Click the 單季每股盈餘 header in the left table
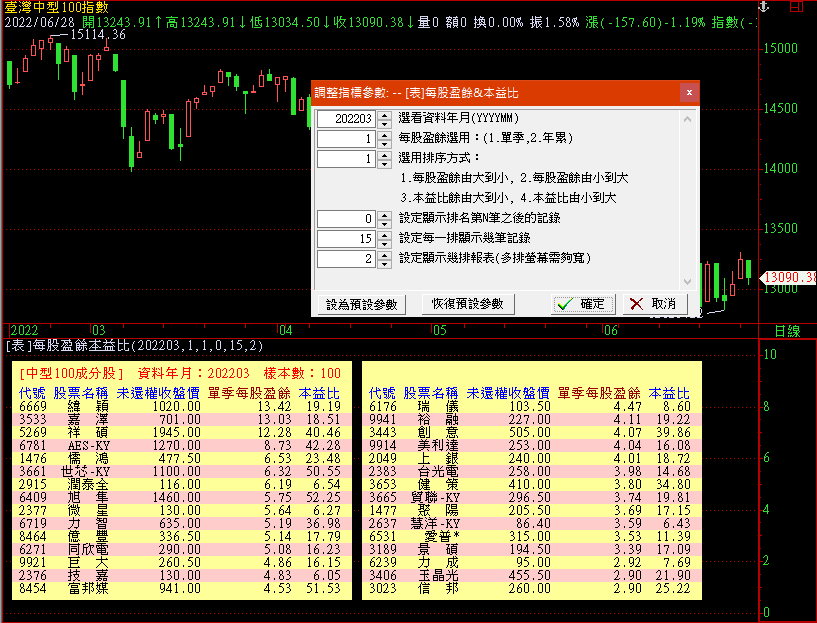 pyautogui.click(x=249, y=393)
